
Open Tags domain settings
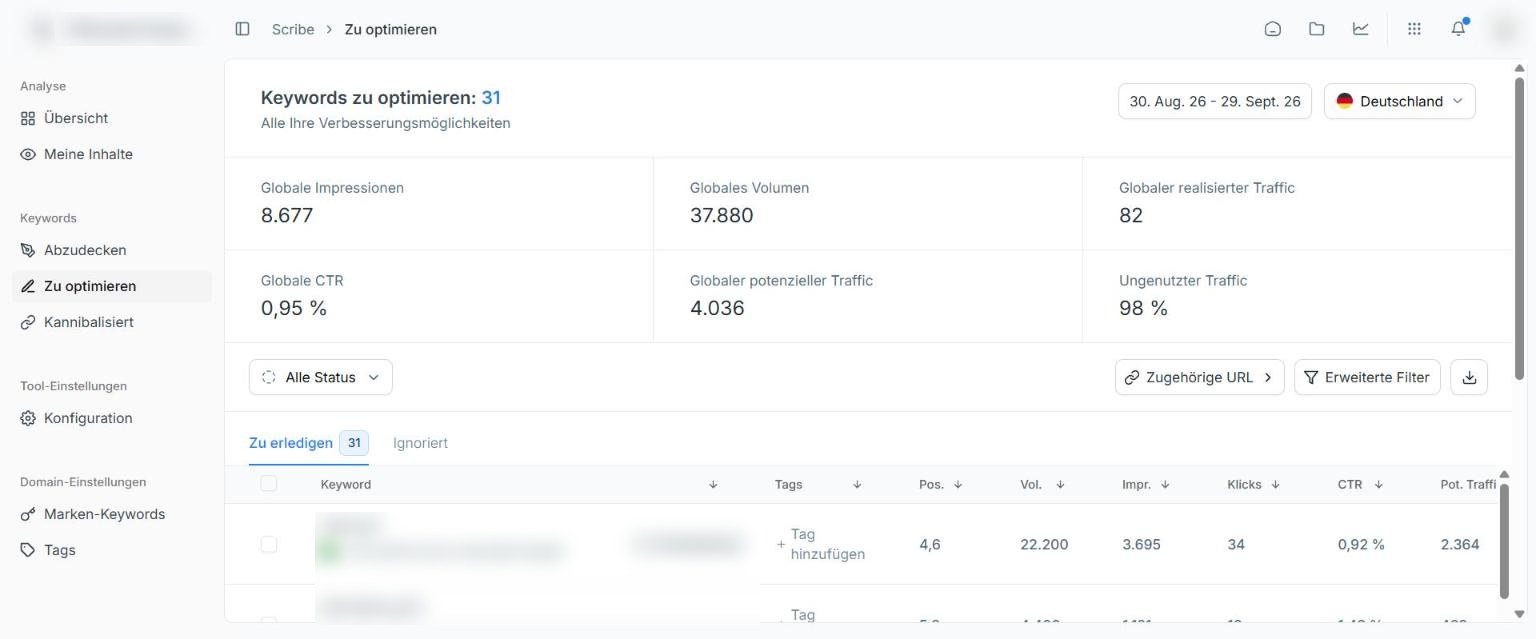coord(112,550)
